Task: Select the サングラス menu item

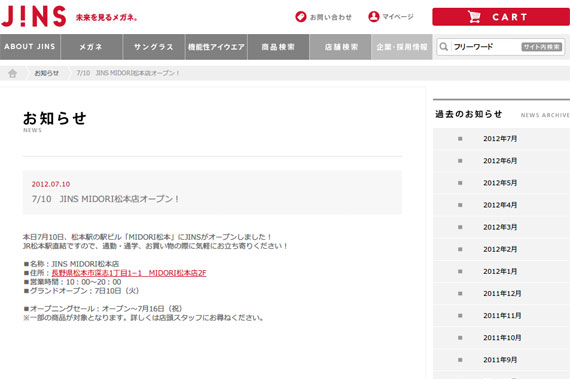Action: pyautogui.click(x=154, y=47)
